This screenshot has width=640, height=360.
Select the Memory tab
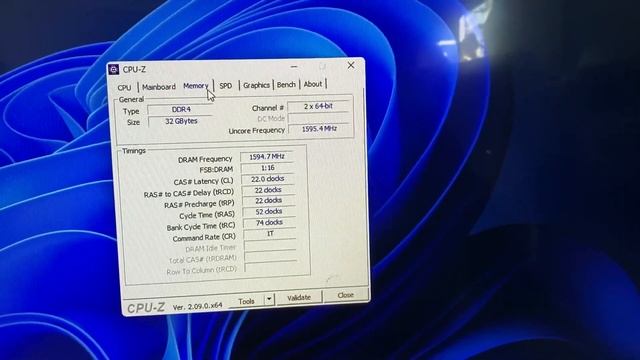click(x=196, y=86)
